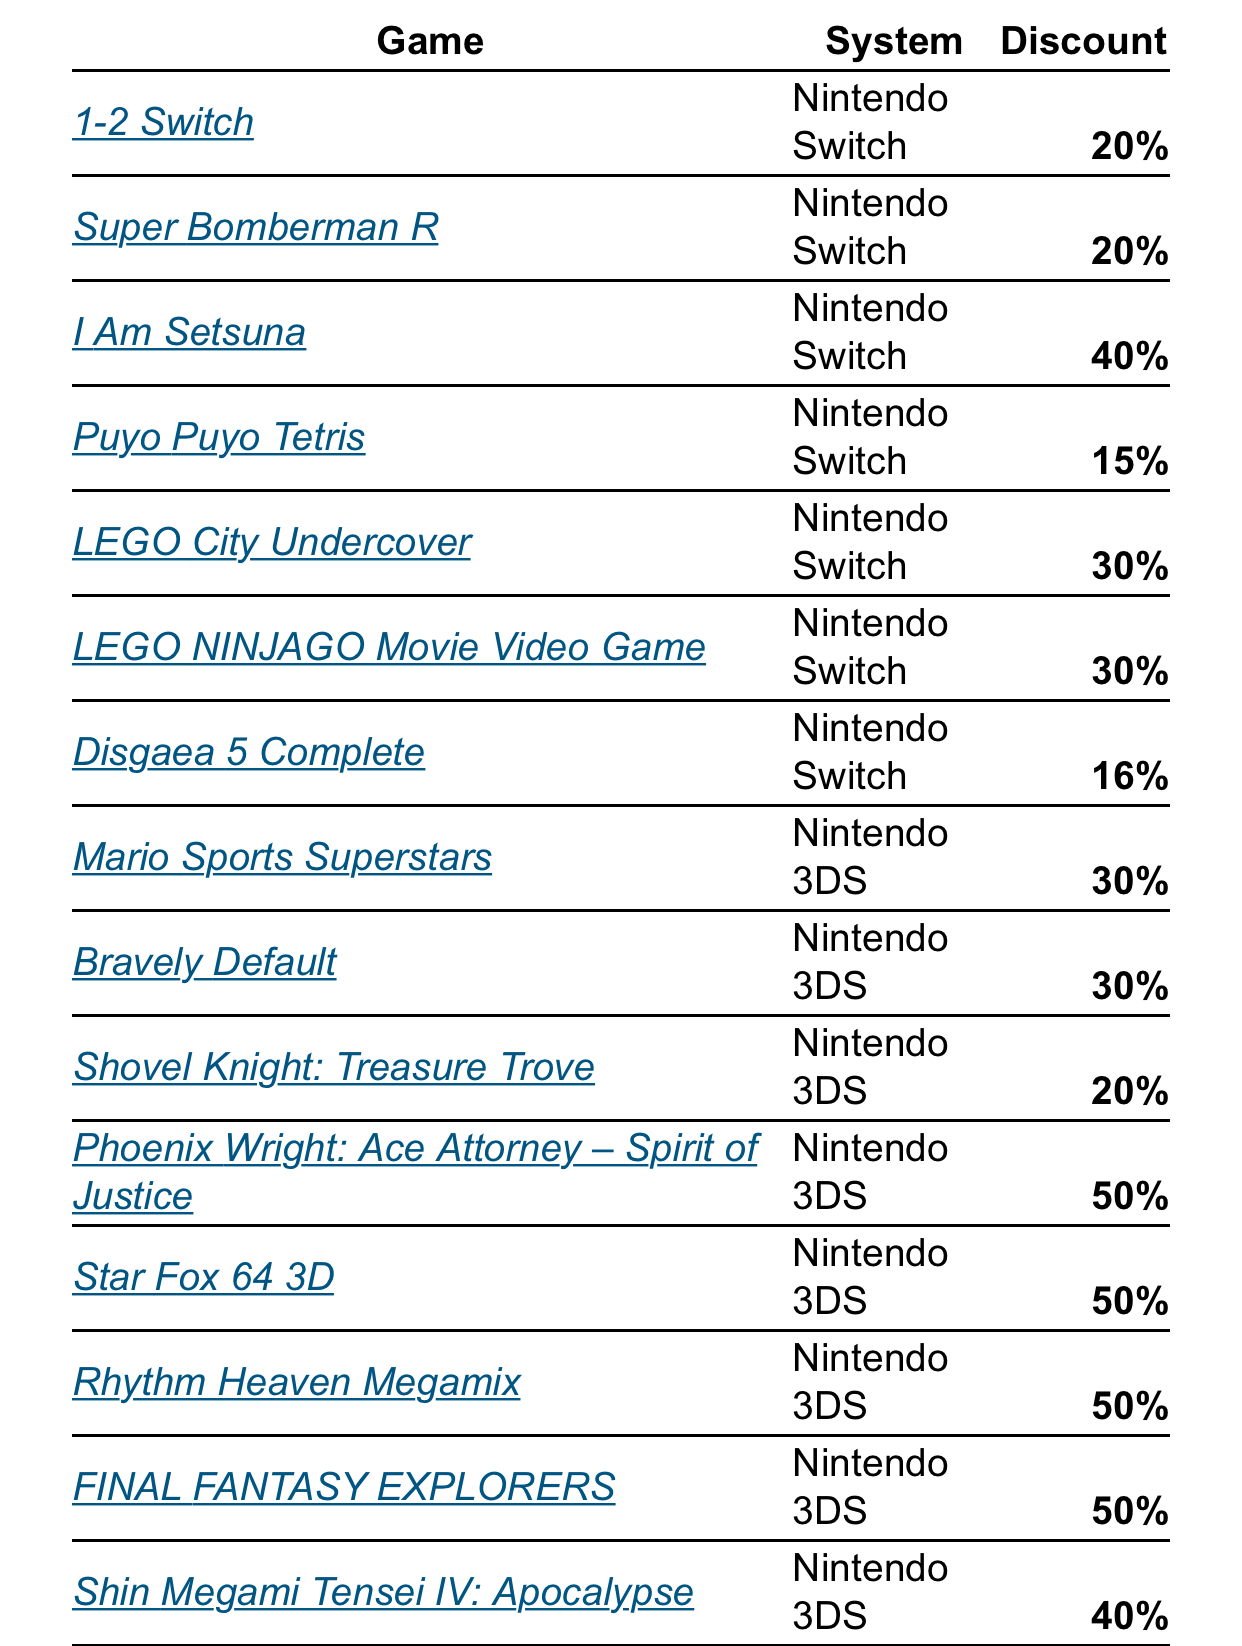Open the Rhythm Heaven Megamix link
The image size is (1242, 1646).
(297, 1383)
